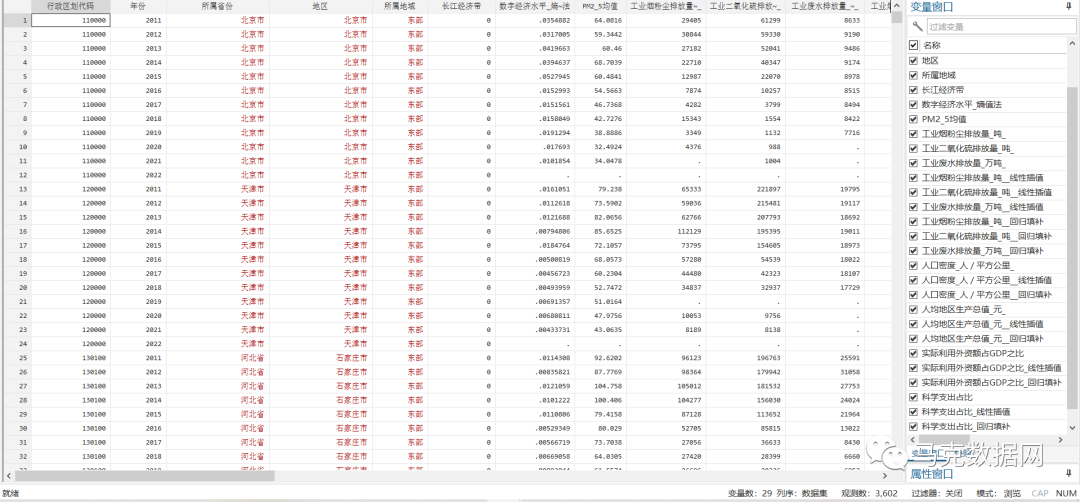Toggle the 人均地区生产总值_元_ checkbox
Screen dimensions: 1080x502
914,310
